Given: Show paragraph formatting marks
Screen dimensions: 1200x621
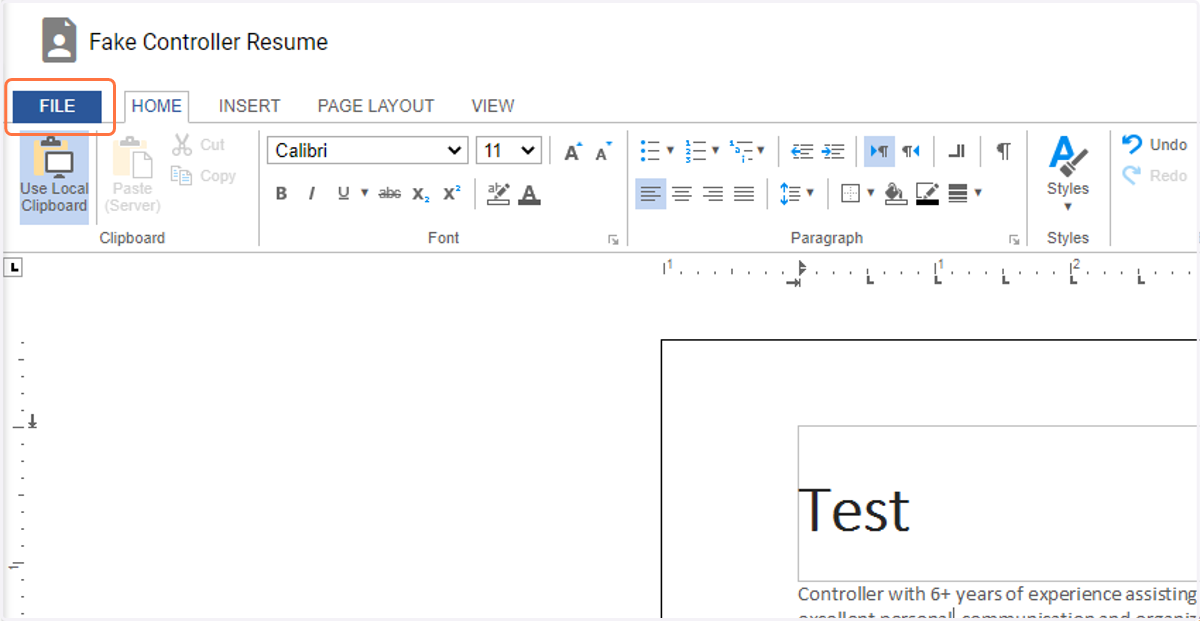Looking at the screenshot, I should click(1003, 151).
